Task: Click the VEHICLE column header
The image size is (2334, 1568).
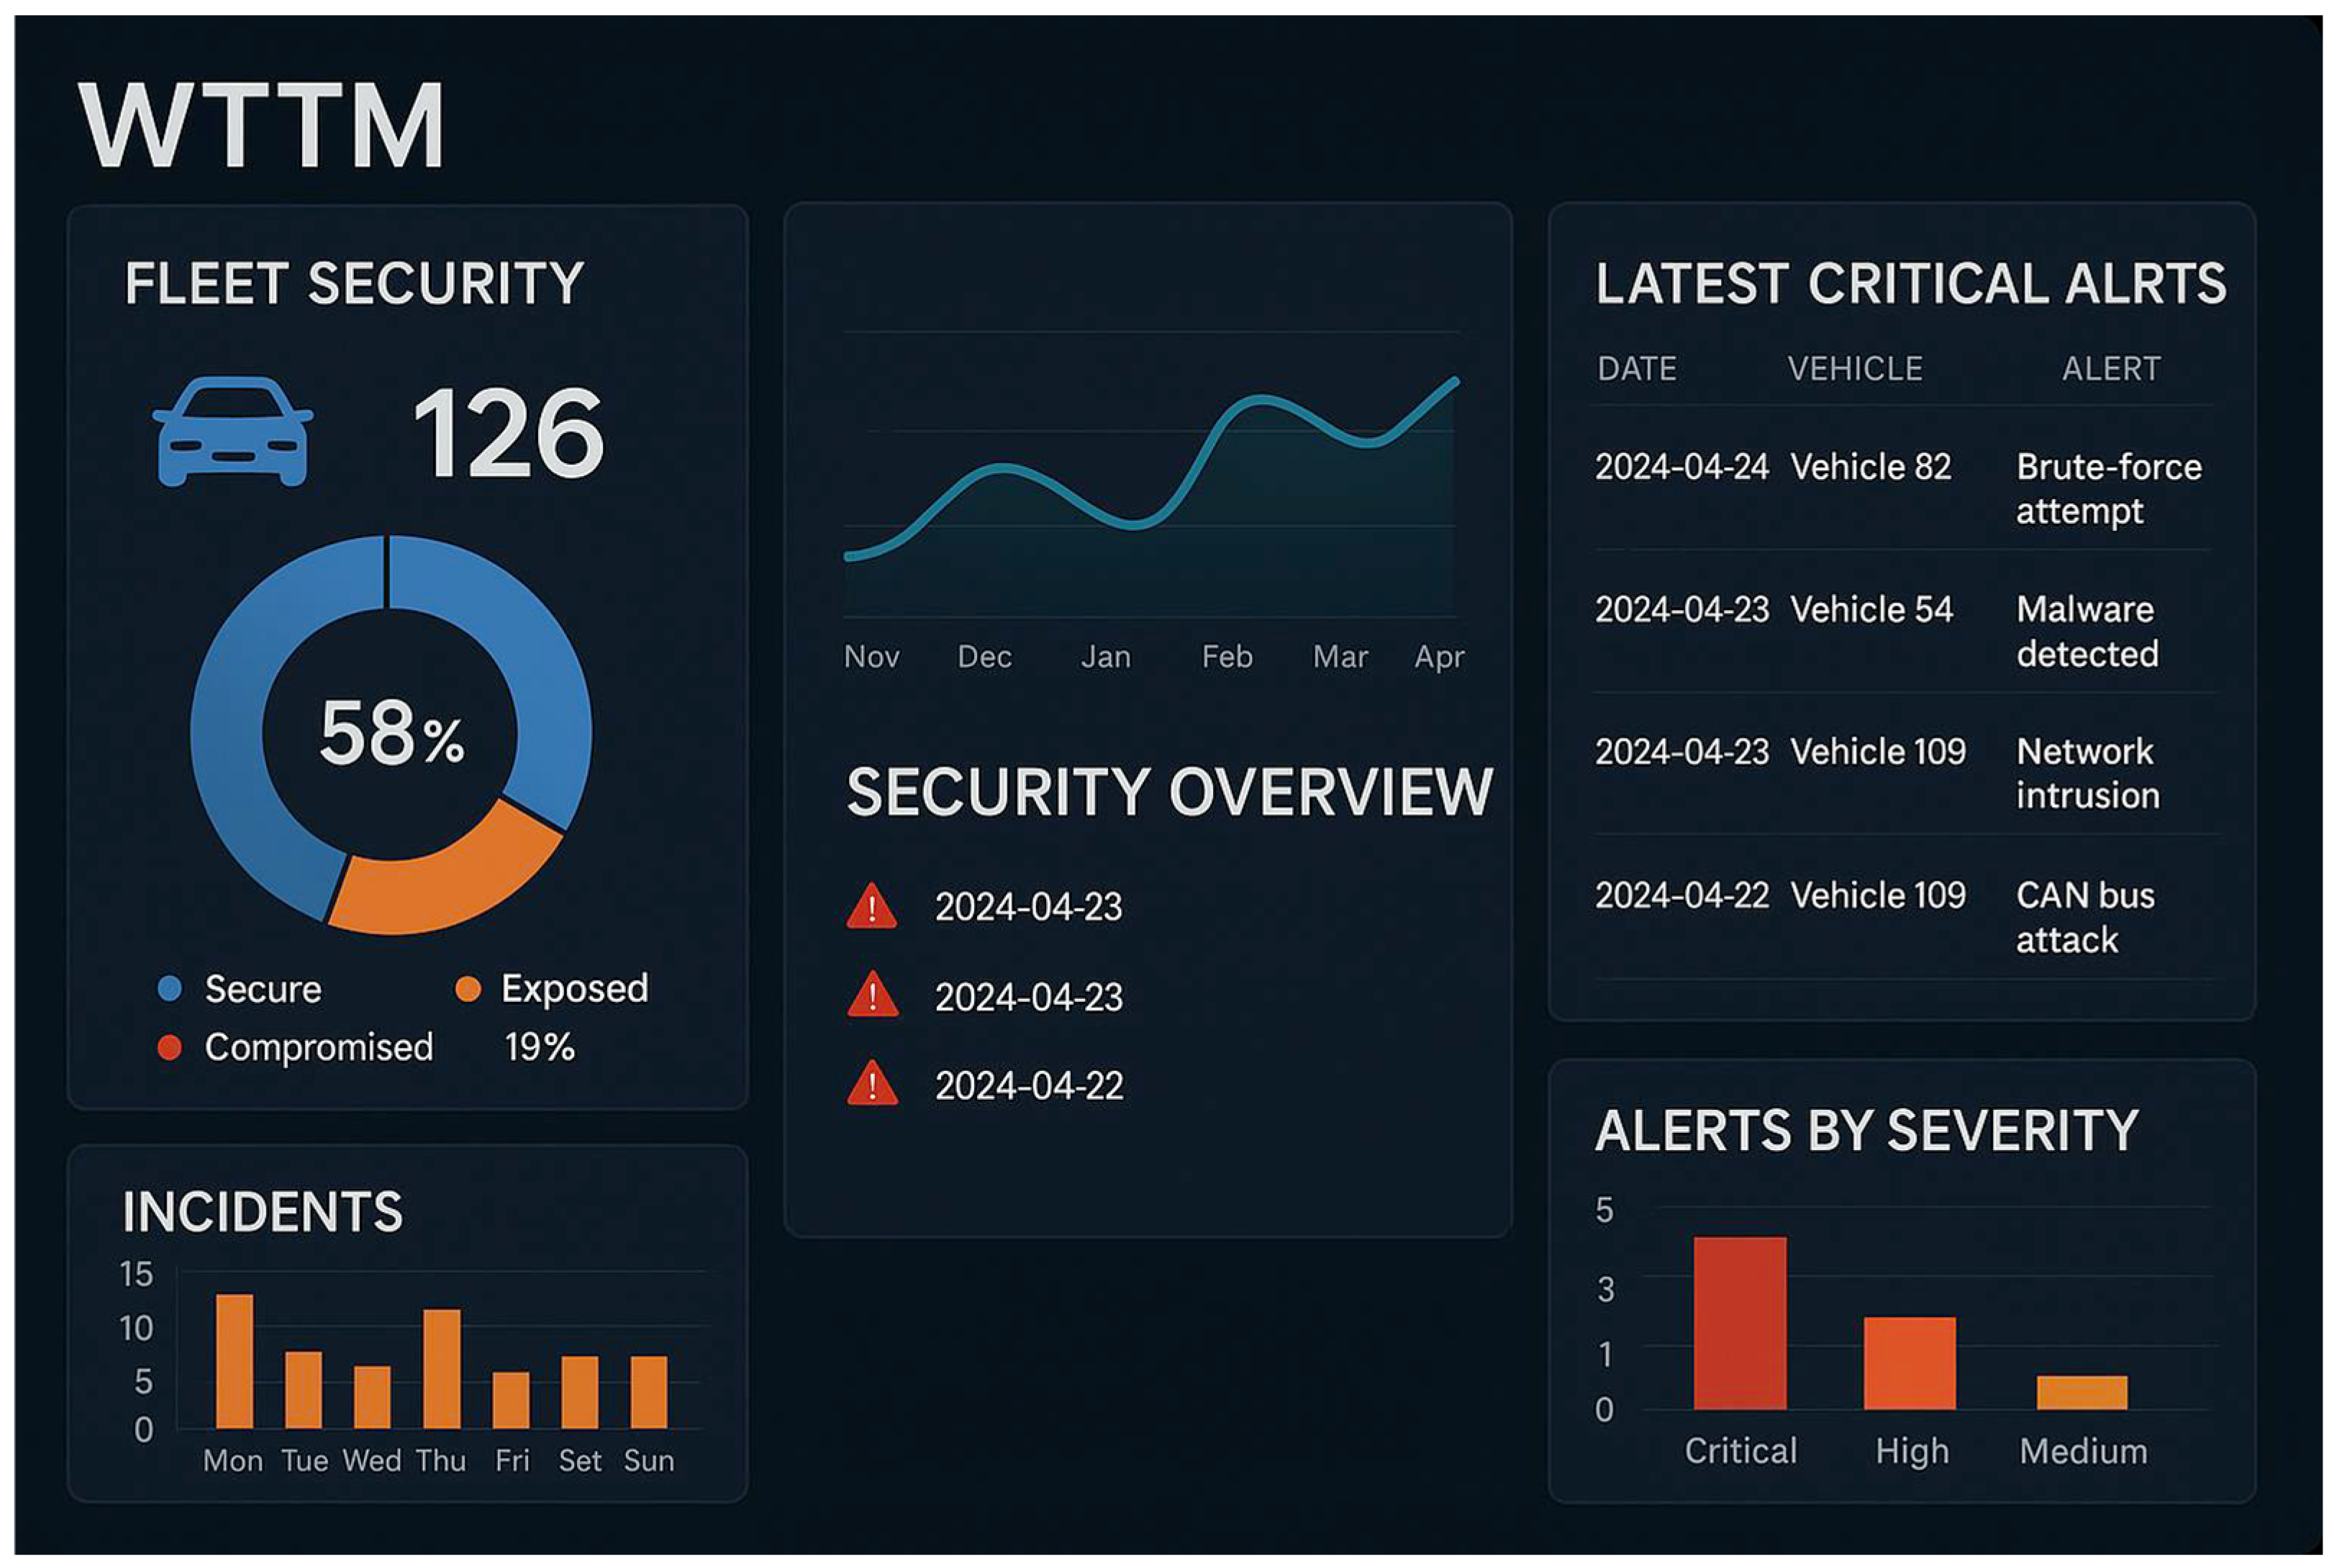Action: coord(1855,369)
